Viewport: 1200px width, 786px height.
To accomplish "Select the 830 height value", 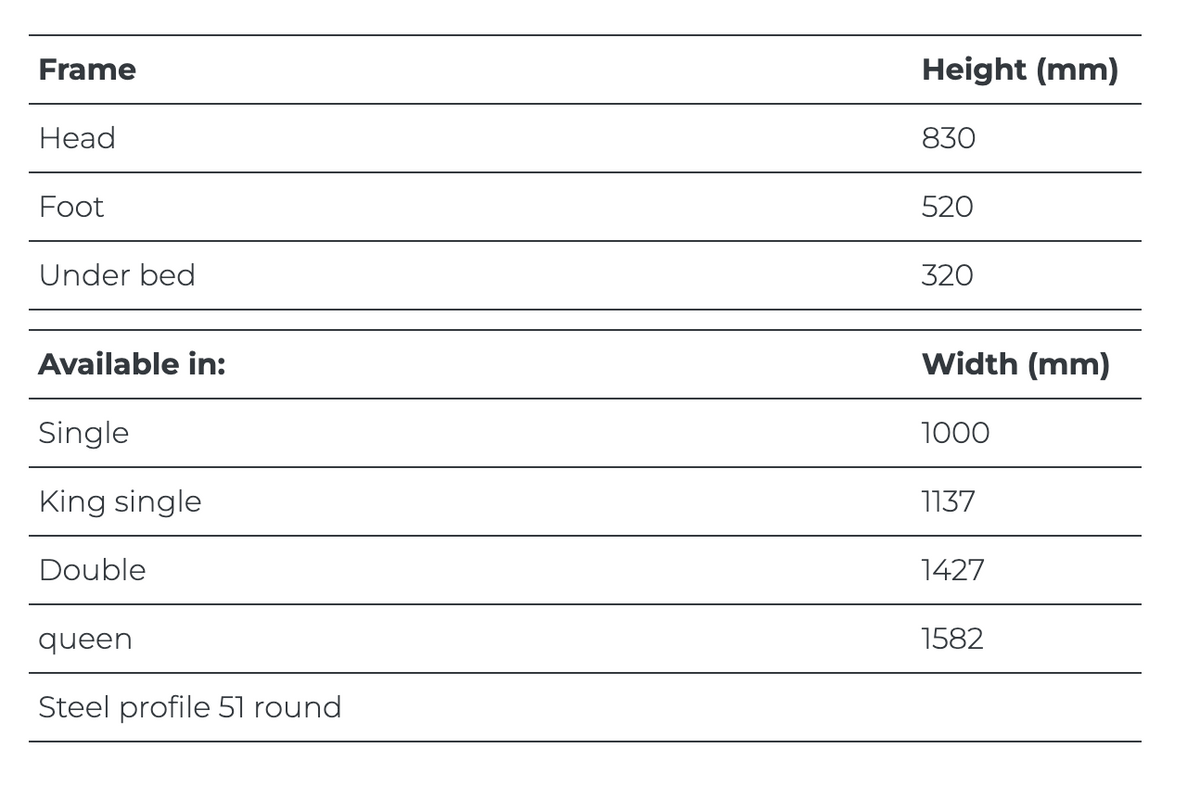I will [948, 138].
